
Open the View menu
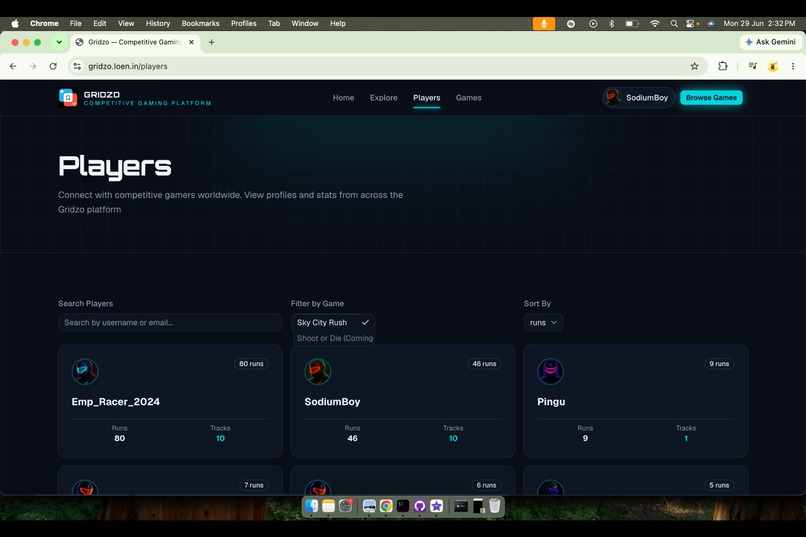coord(126,24)
